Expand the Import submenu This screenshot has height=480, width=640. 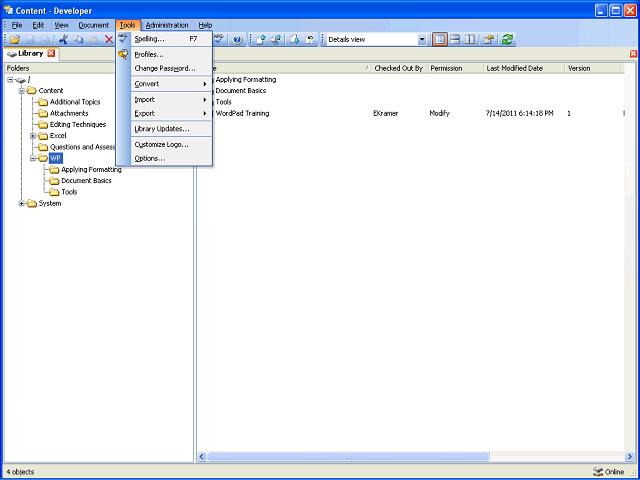pos(171,100)
